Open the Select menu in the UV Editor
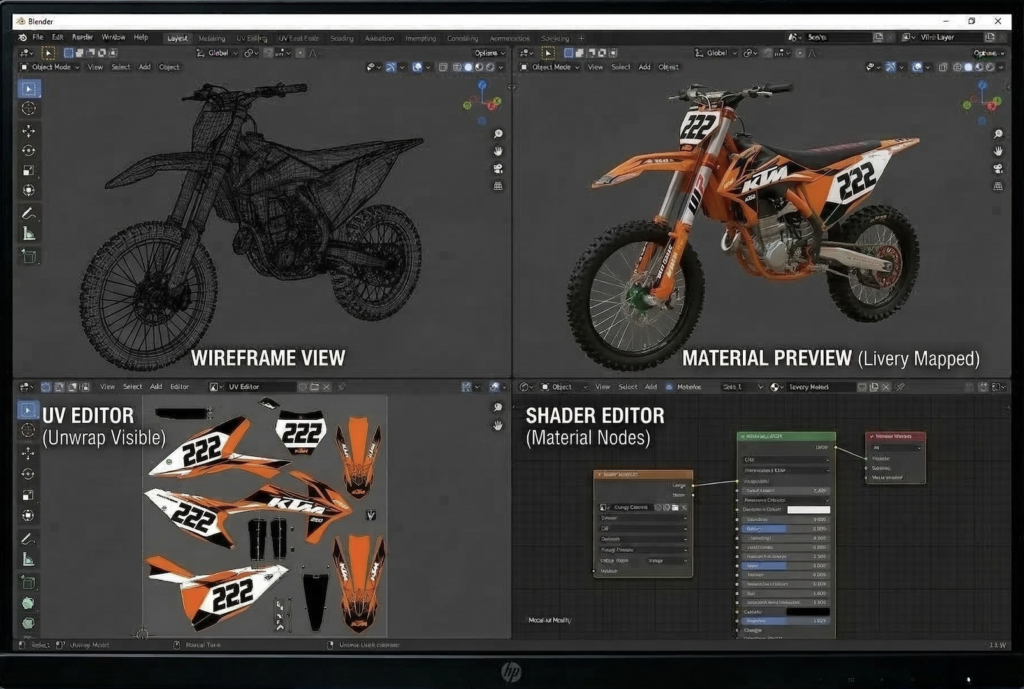The width and height of the screenshot is (1024, 689). pyautogui.click(x=132, y=387)
